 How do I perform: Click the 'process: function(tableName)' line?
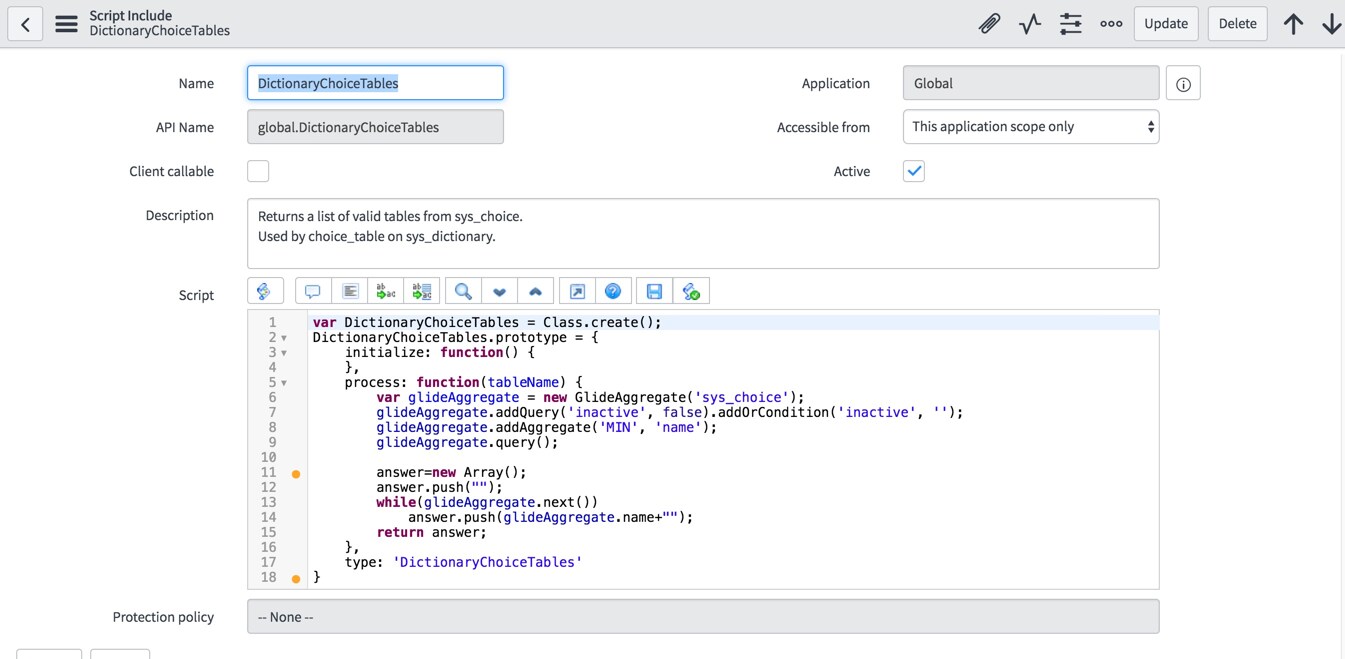click(463, 382)
